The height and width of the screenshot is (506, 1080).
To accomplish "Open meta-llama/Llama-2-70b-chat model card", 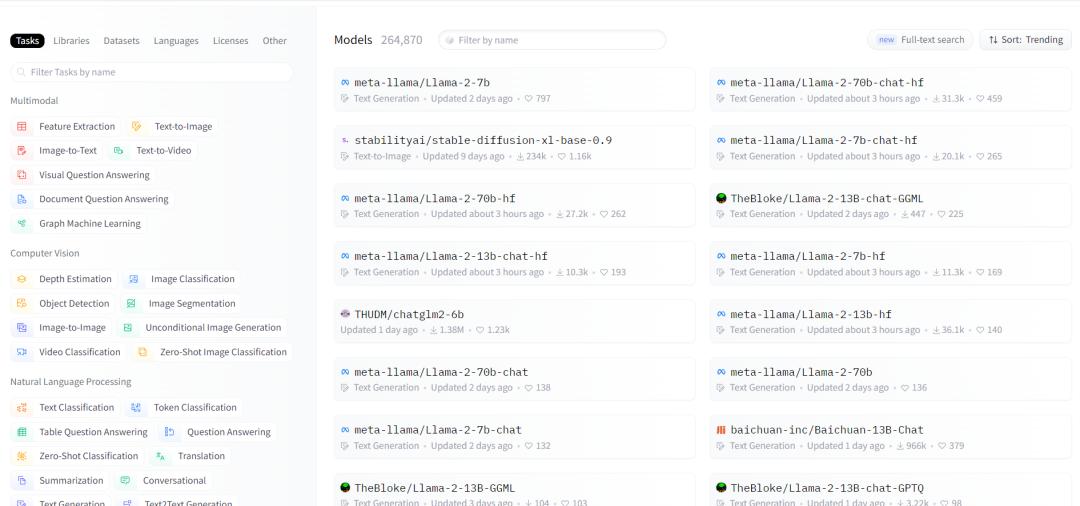I will pos(515,379).
